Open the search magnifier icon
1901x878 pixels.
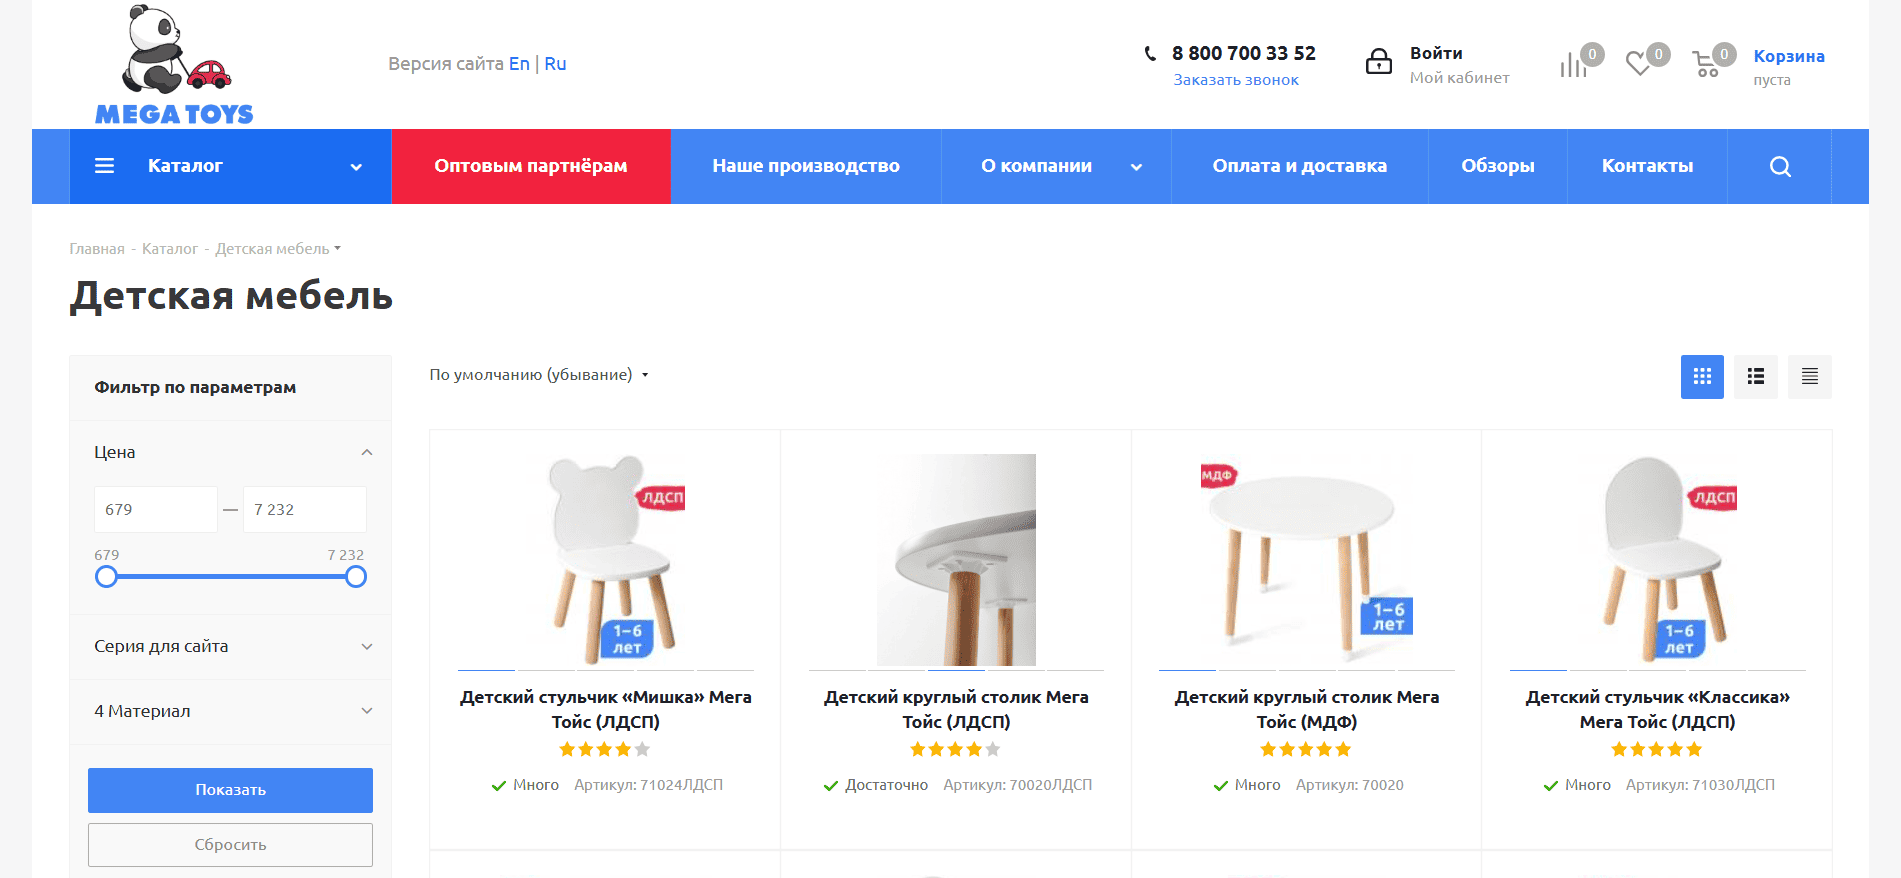(x=1780, y=167)
